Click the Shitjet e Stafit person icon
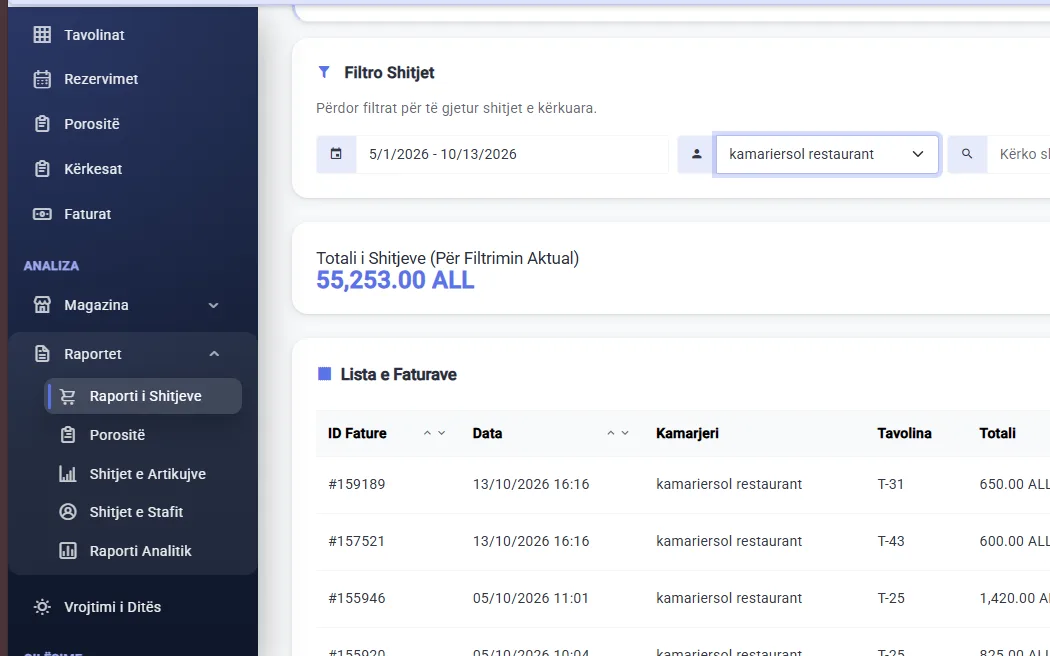This screenshot has width=1050, height=656. tap(68, 512)
